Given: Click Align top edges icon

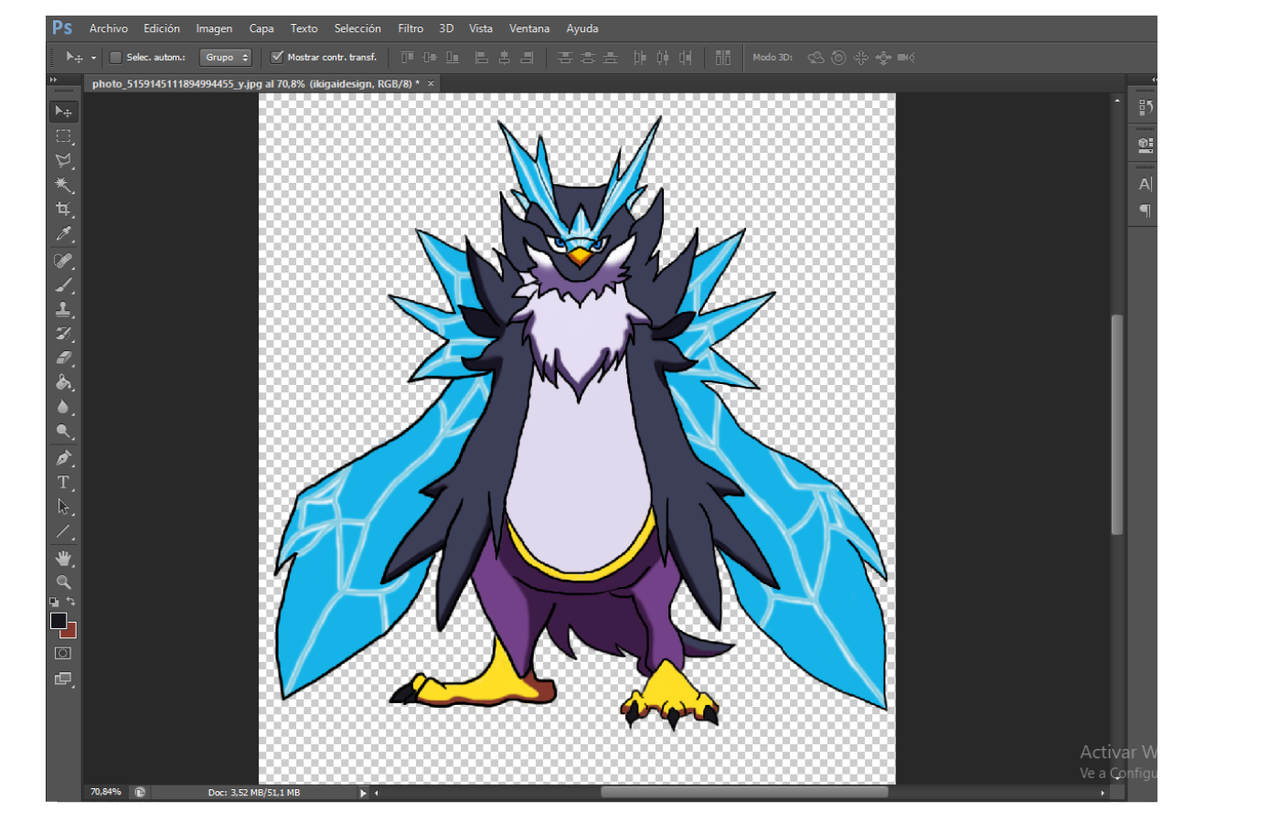Looking at the screenshot, I should 406,58.
